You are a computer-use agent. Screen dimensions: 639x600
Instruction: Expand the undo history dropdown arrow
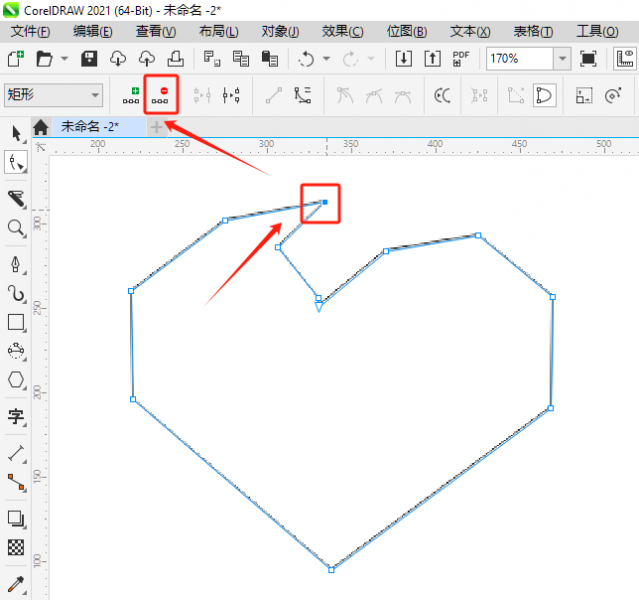tap(327, 59)
